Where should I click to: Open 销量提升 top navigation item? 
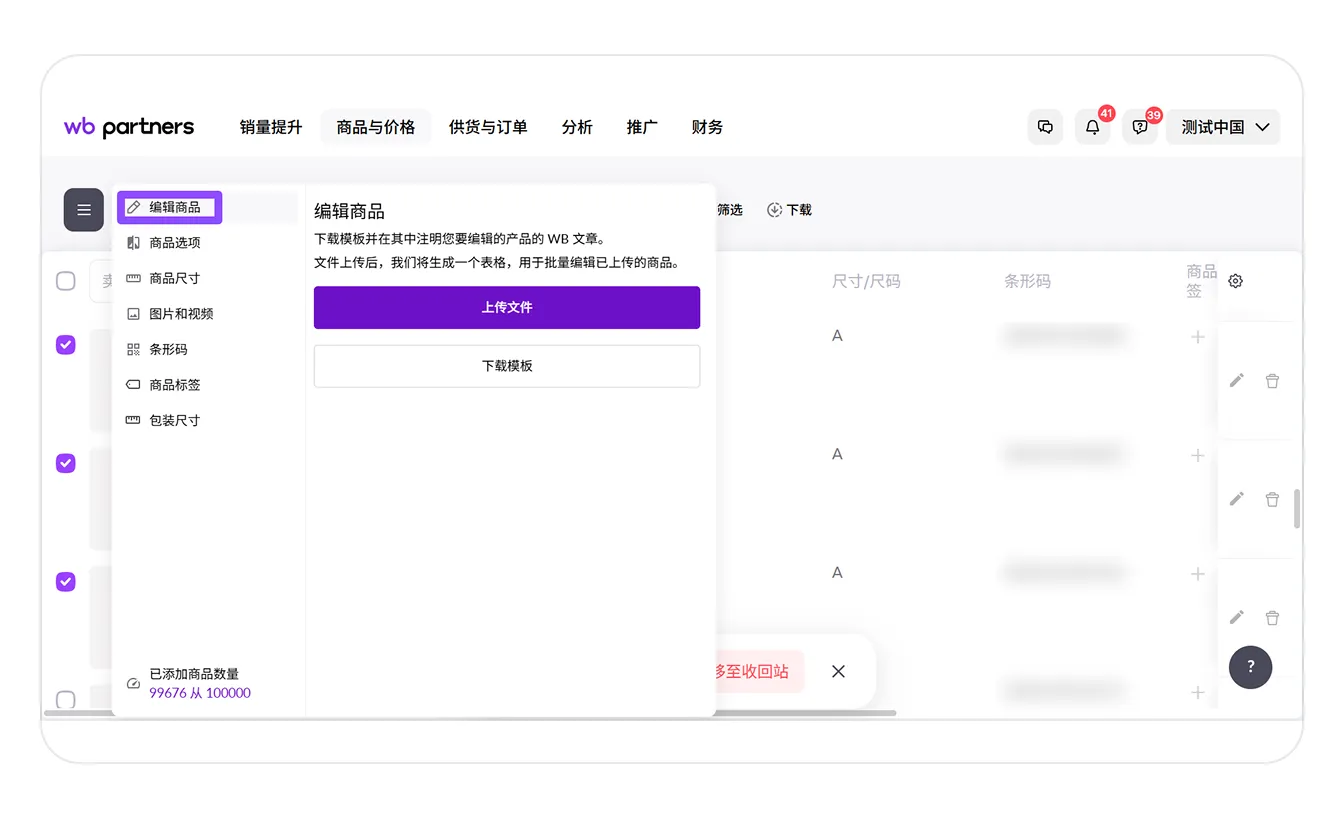point(271,127)
